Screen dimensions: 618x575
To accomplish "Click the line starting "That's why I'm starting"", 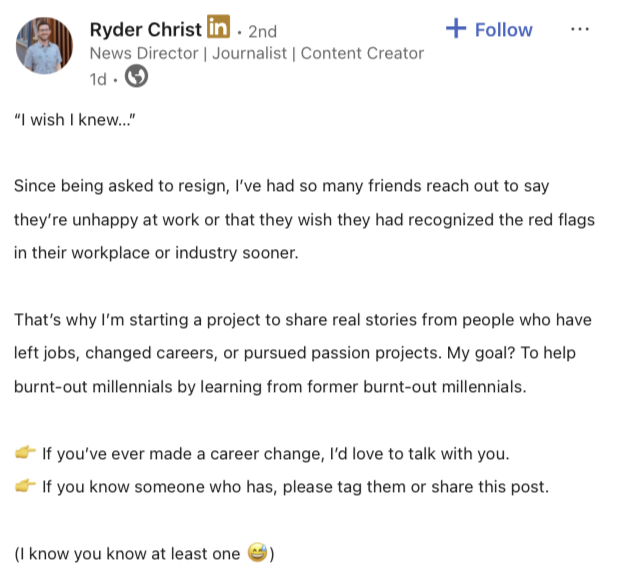I will pos(302,320).
